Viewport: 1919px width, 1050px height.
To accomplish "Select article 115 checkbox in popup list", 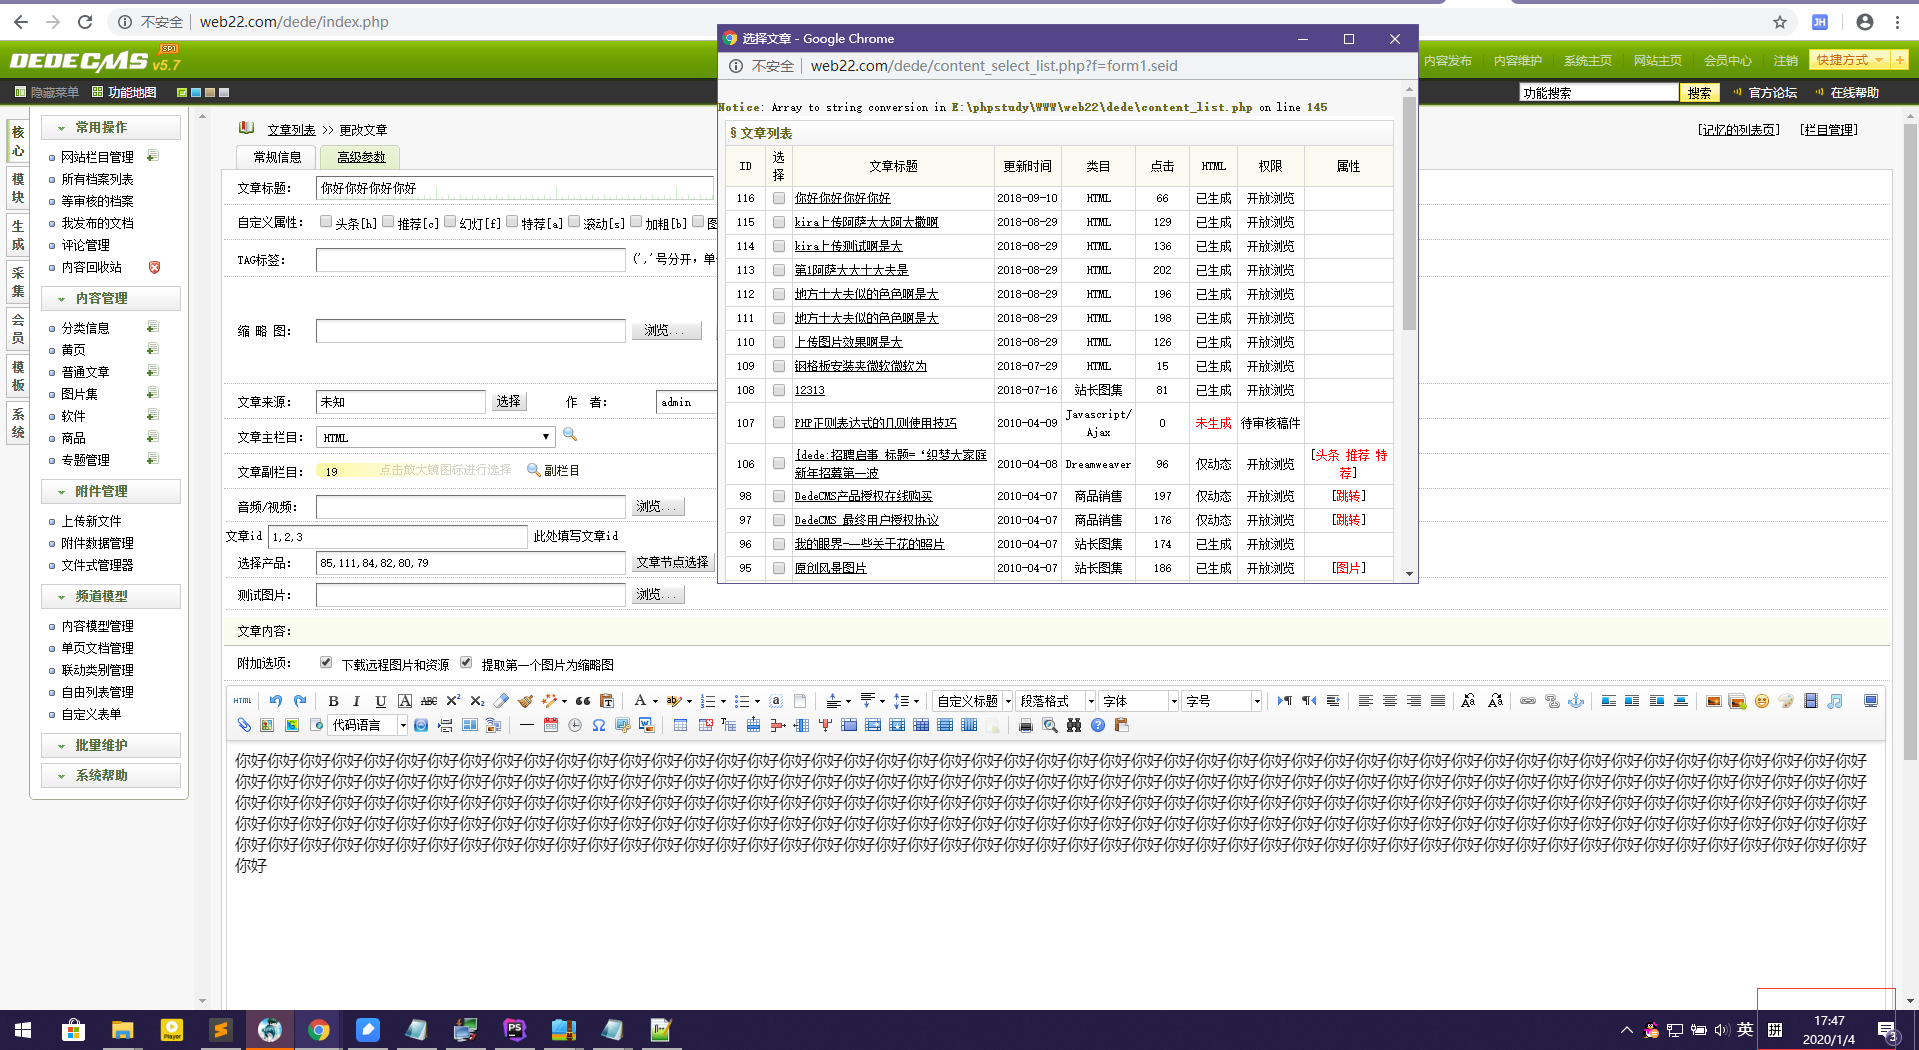I will 779,222.
